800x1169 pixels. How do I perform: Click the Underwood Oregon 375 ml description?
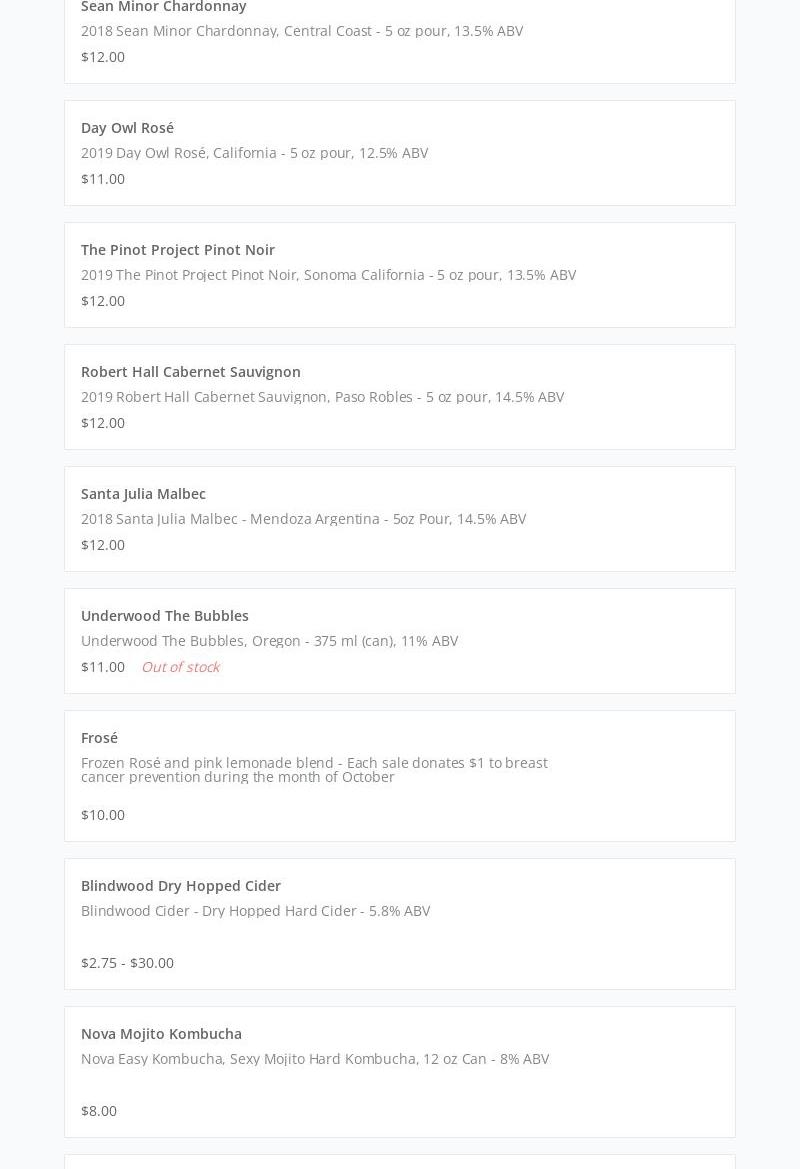[269, 640]
